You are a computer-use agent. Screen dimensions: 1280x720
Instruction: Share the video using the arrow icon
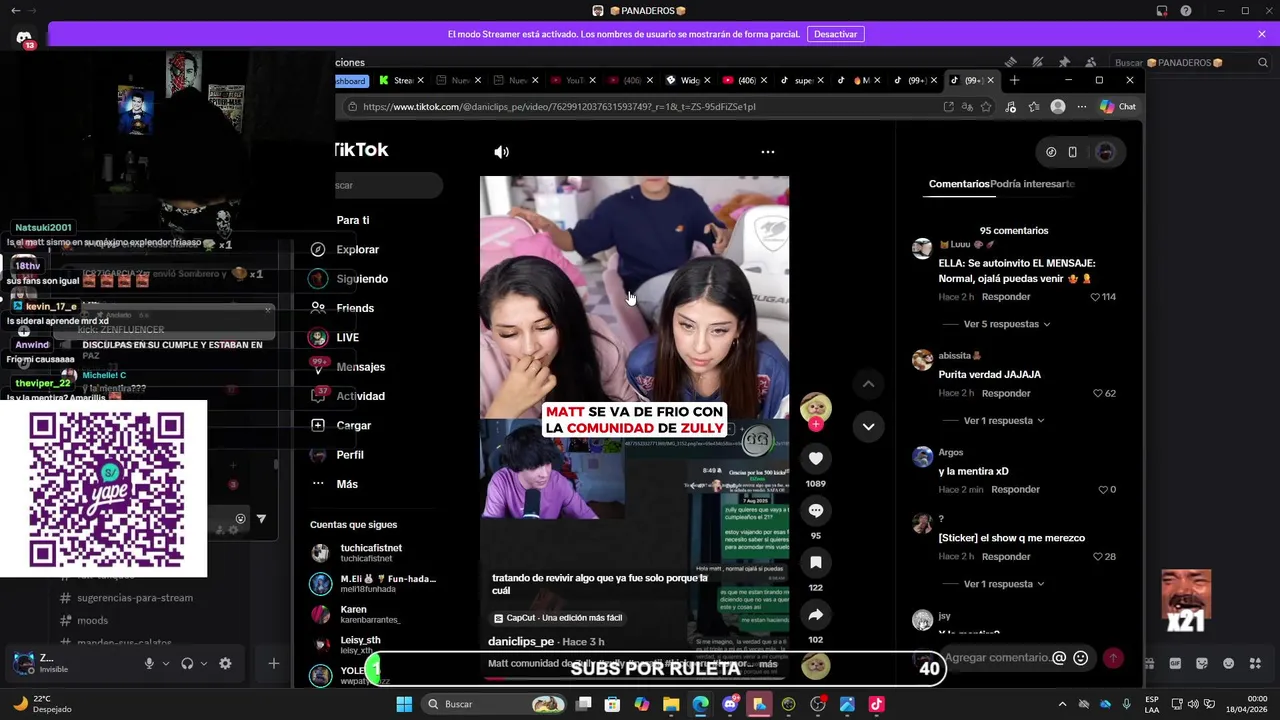(816, 615)
